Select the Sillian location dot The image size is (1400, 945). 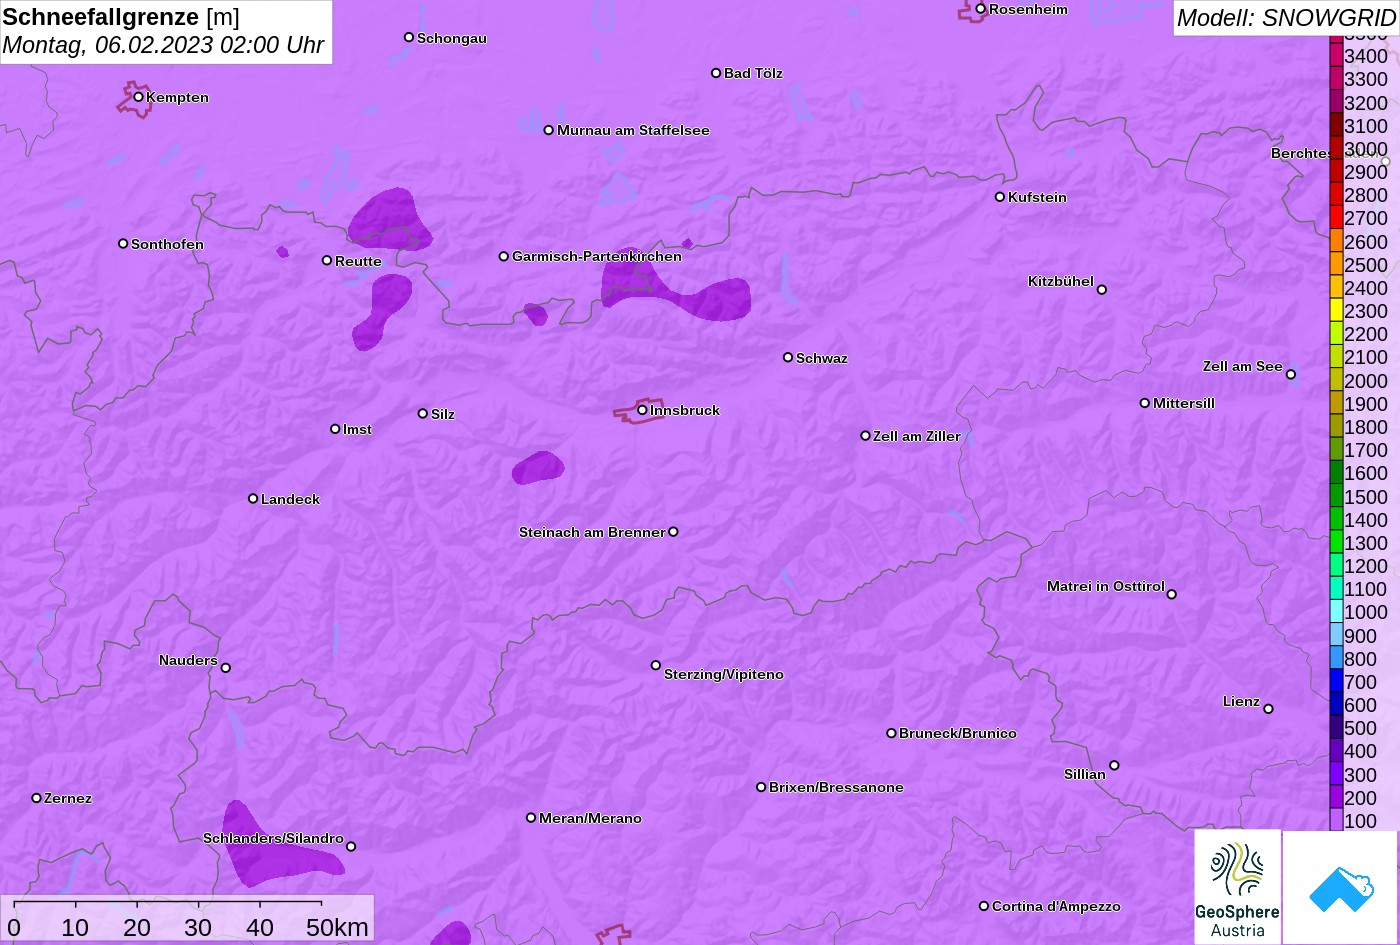(x=1114, y=766)
